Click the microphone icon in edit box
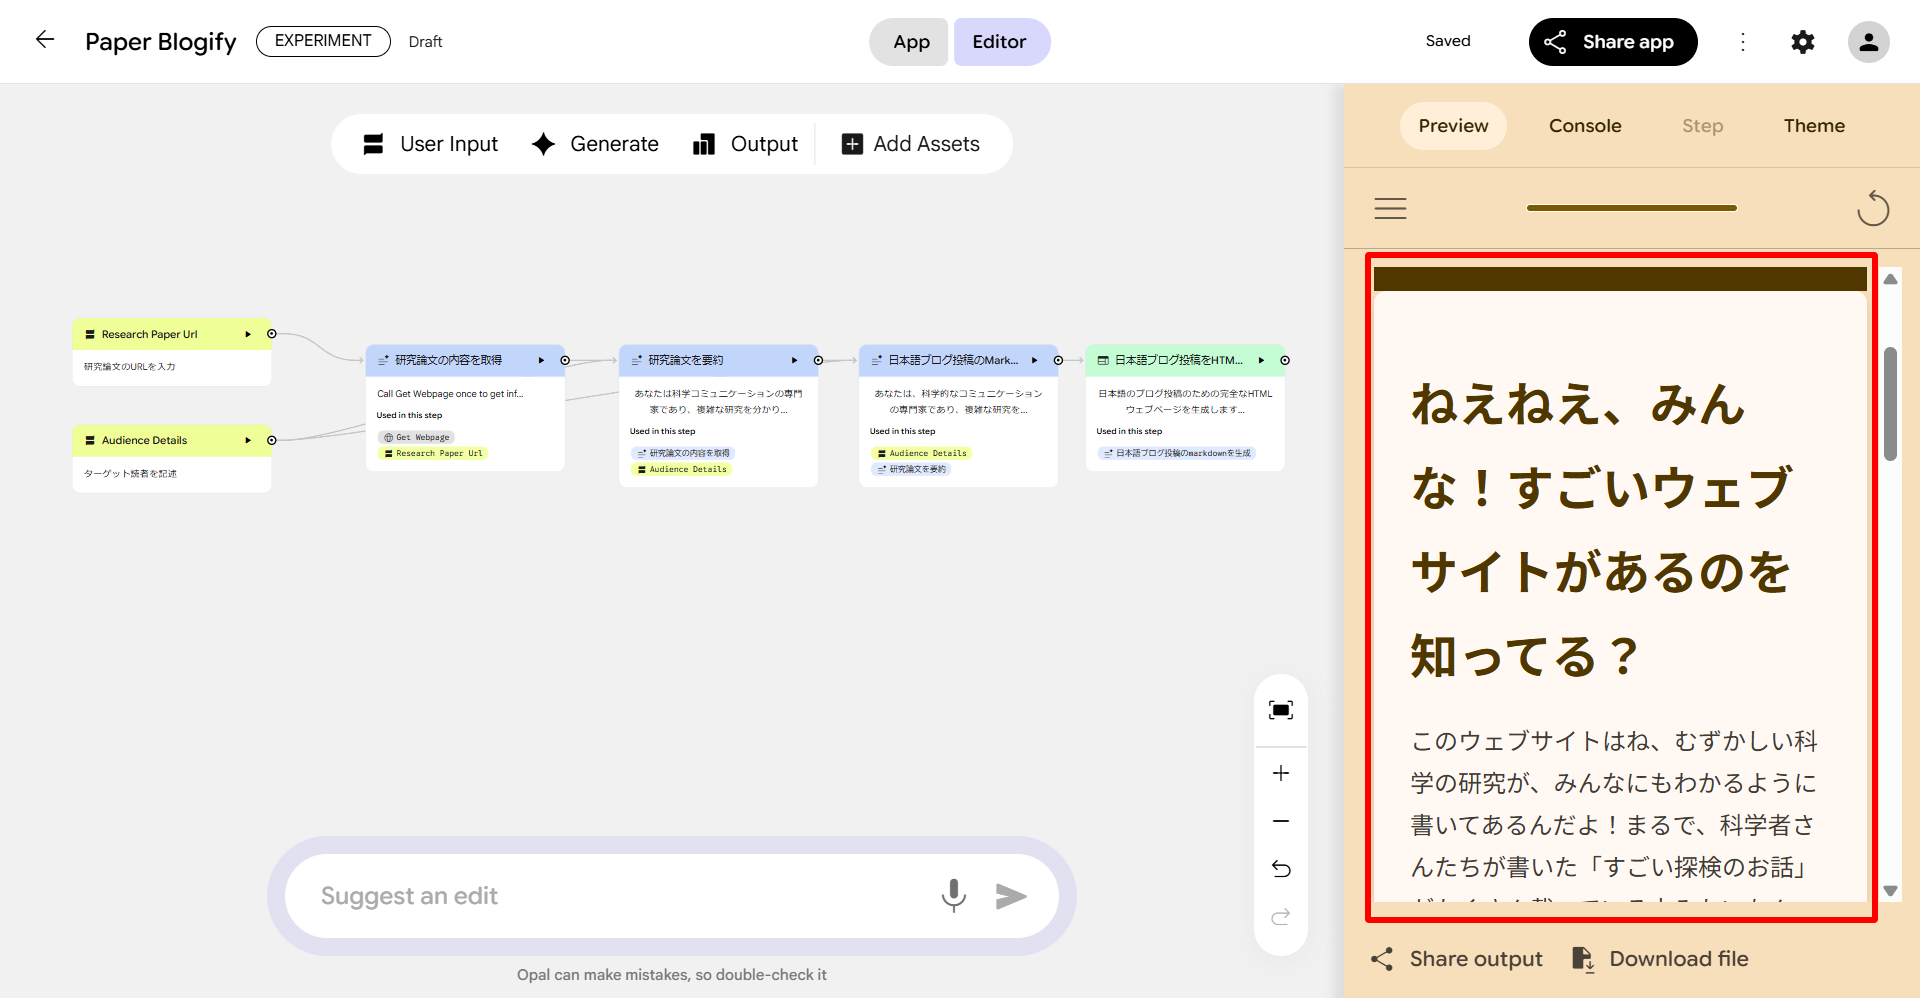The image size is (1920, 998). click(x=953, y=896)
